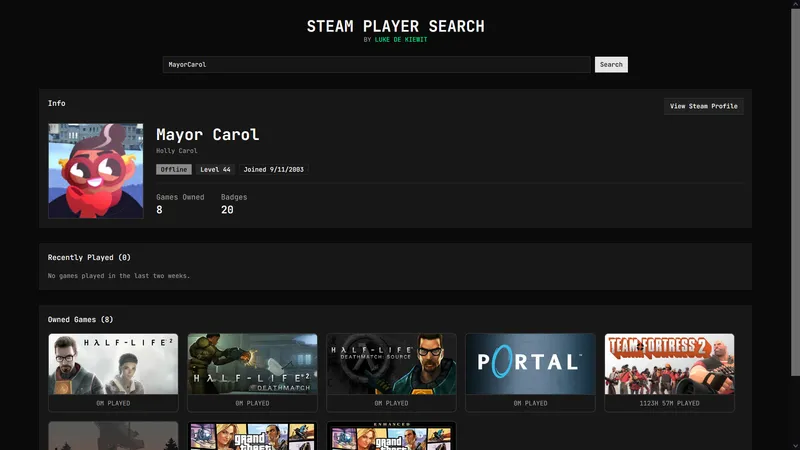This screenshot has height=450, width=800.
Task: Click the Recently Played (0) heading
Action: click(89, 258)
